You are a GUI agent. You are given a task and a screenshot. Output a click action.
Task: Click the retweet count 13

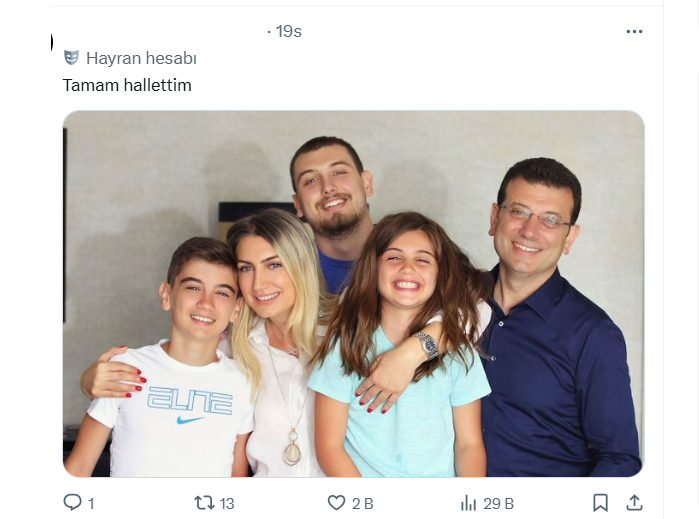(229, 503)
